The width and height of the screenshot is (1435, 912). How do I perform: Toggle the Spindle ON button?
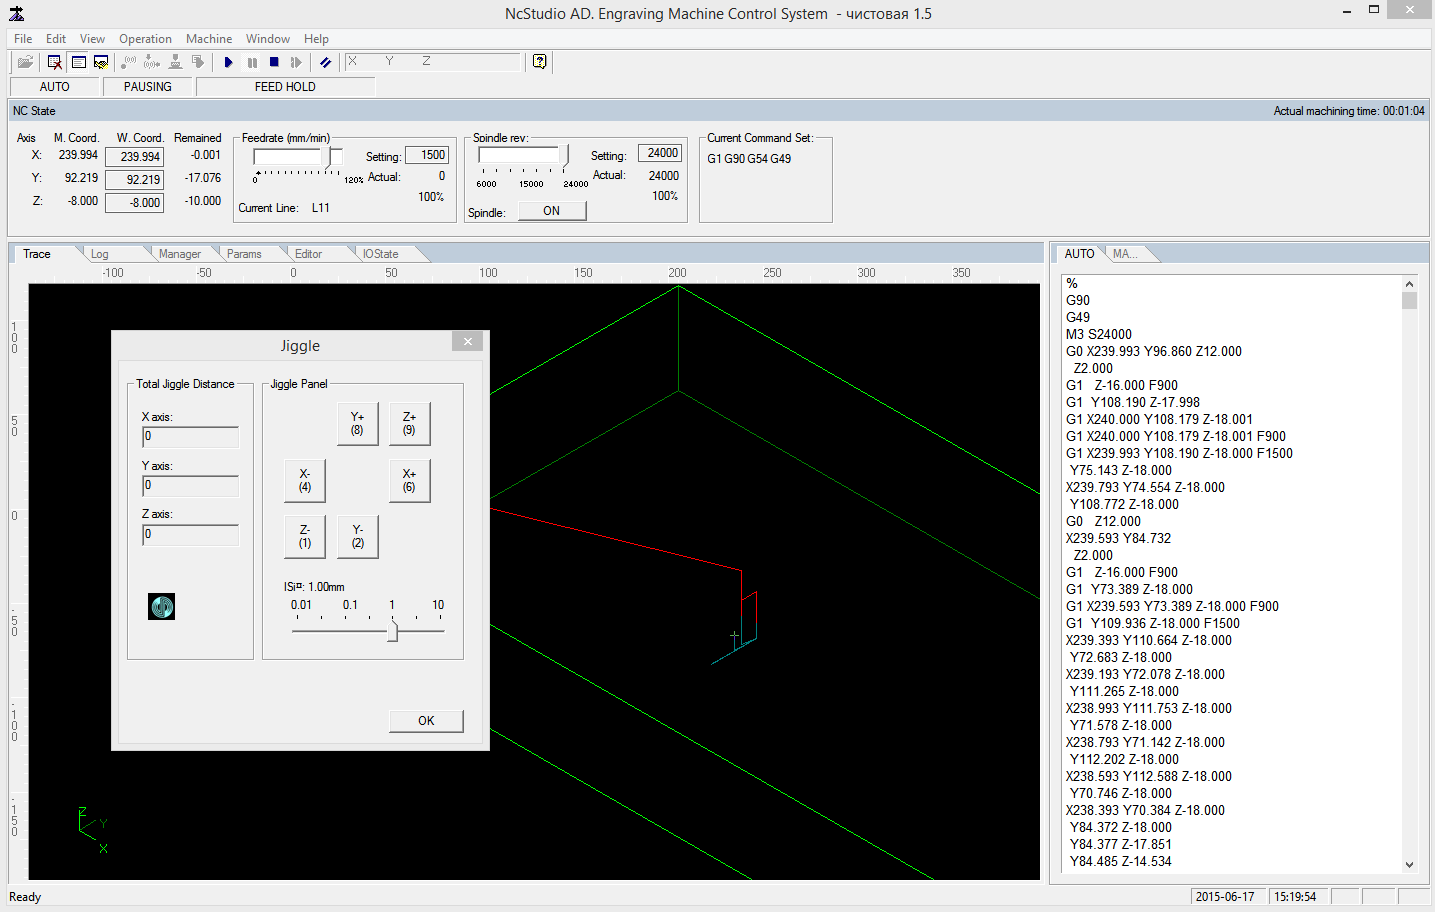click(x=551, y=211)
